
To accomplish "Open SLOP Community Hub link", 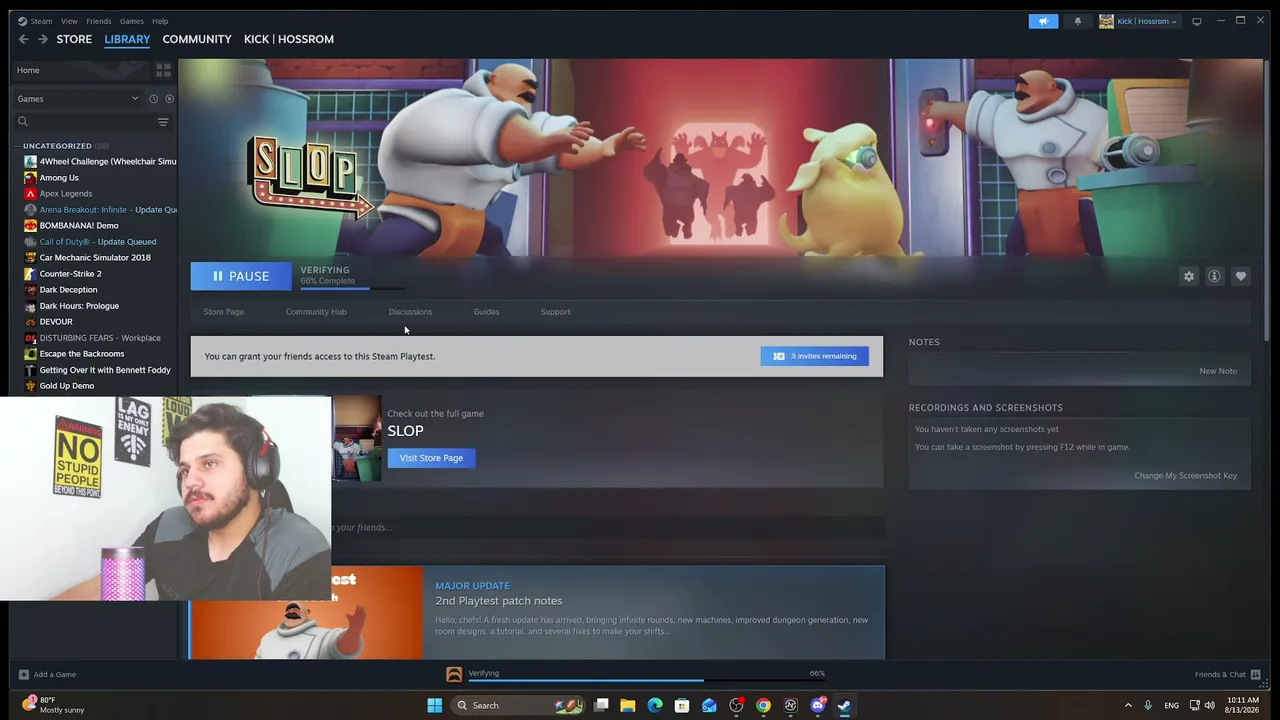I will coord(316,312).
